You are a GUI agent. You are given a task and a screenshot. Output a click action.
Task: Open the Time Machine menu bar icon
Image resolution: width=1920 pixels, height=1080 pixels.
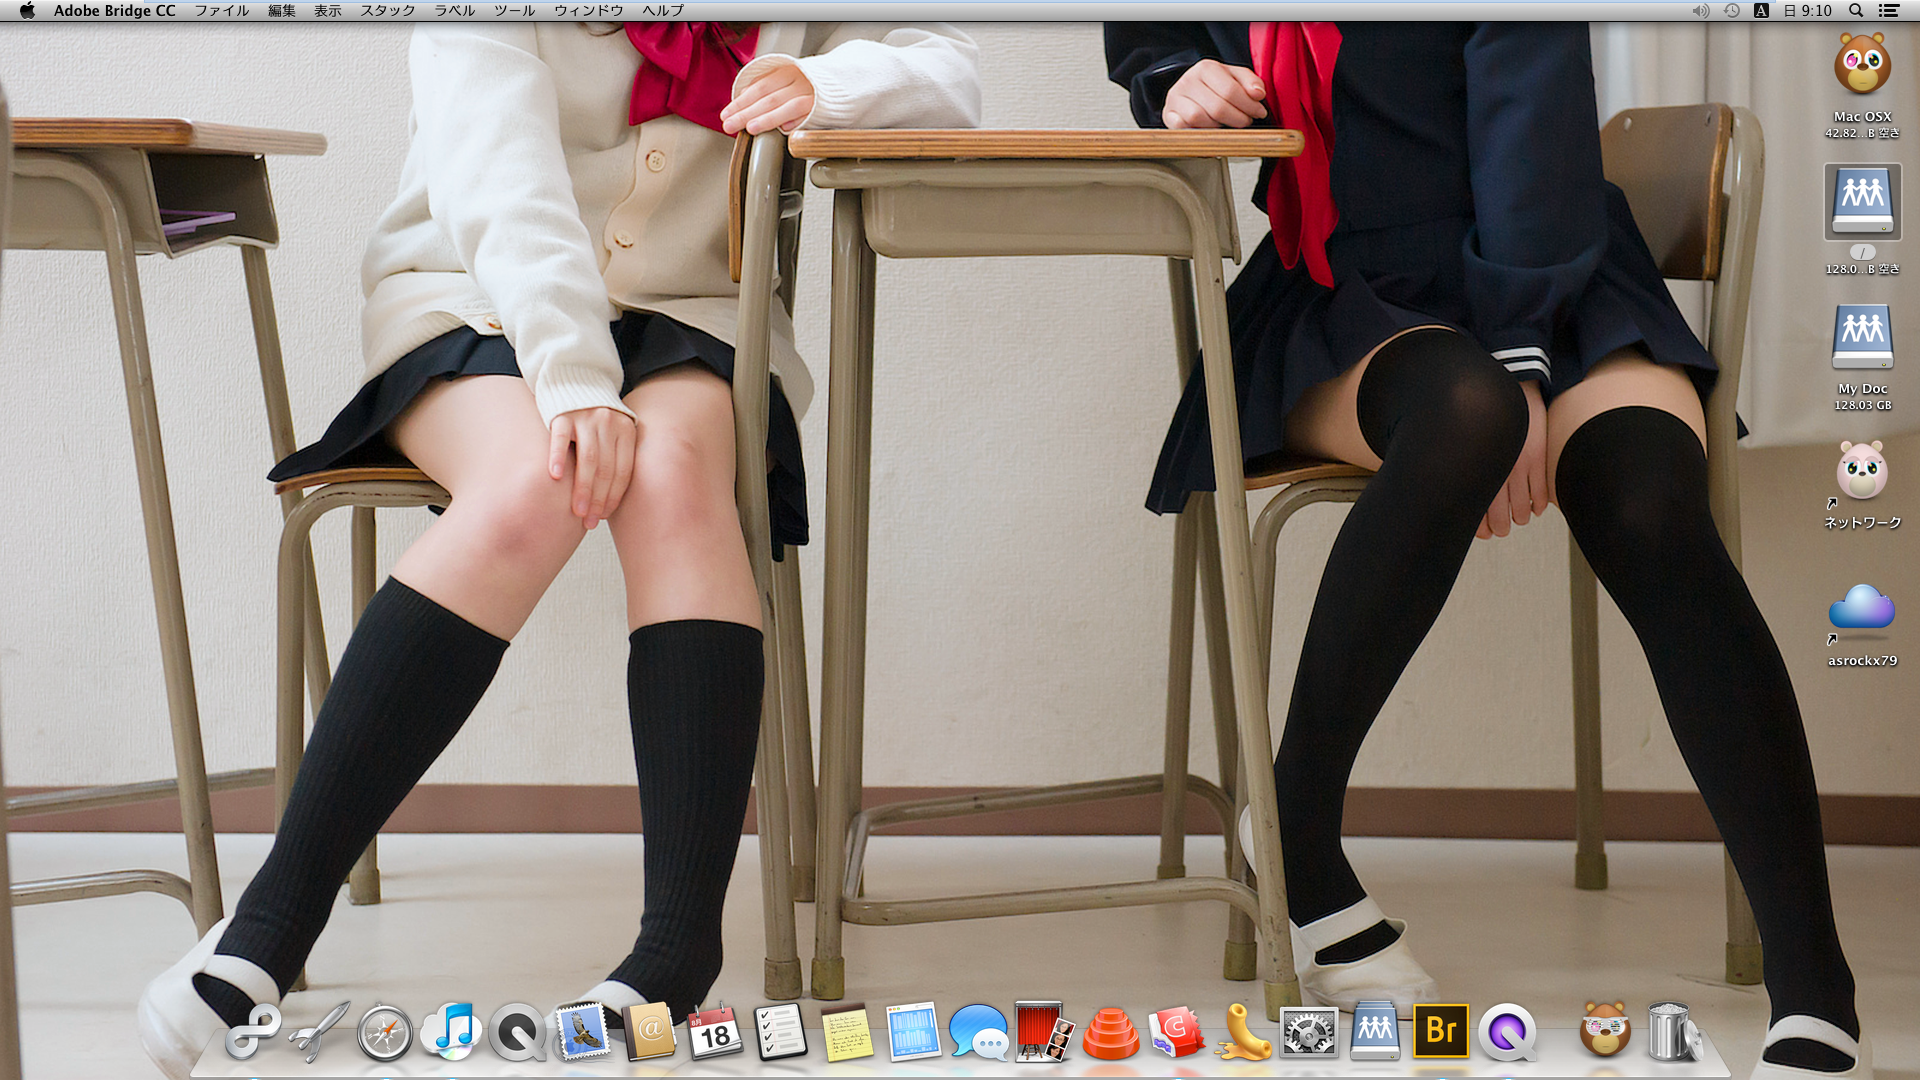click(1731, 10)
